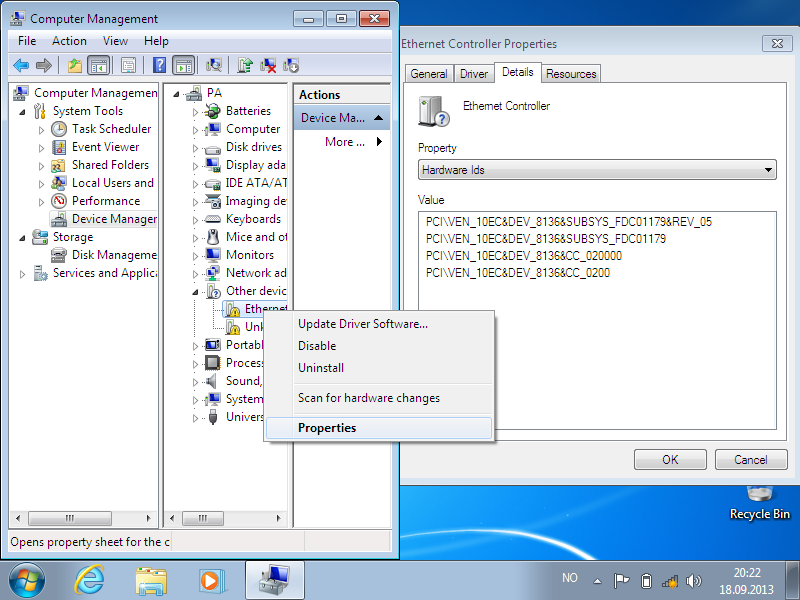
Task: Click the Back arrow toolbar icon
Action: coord(21,65)
